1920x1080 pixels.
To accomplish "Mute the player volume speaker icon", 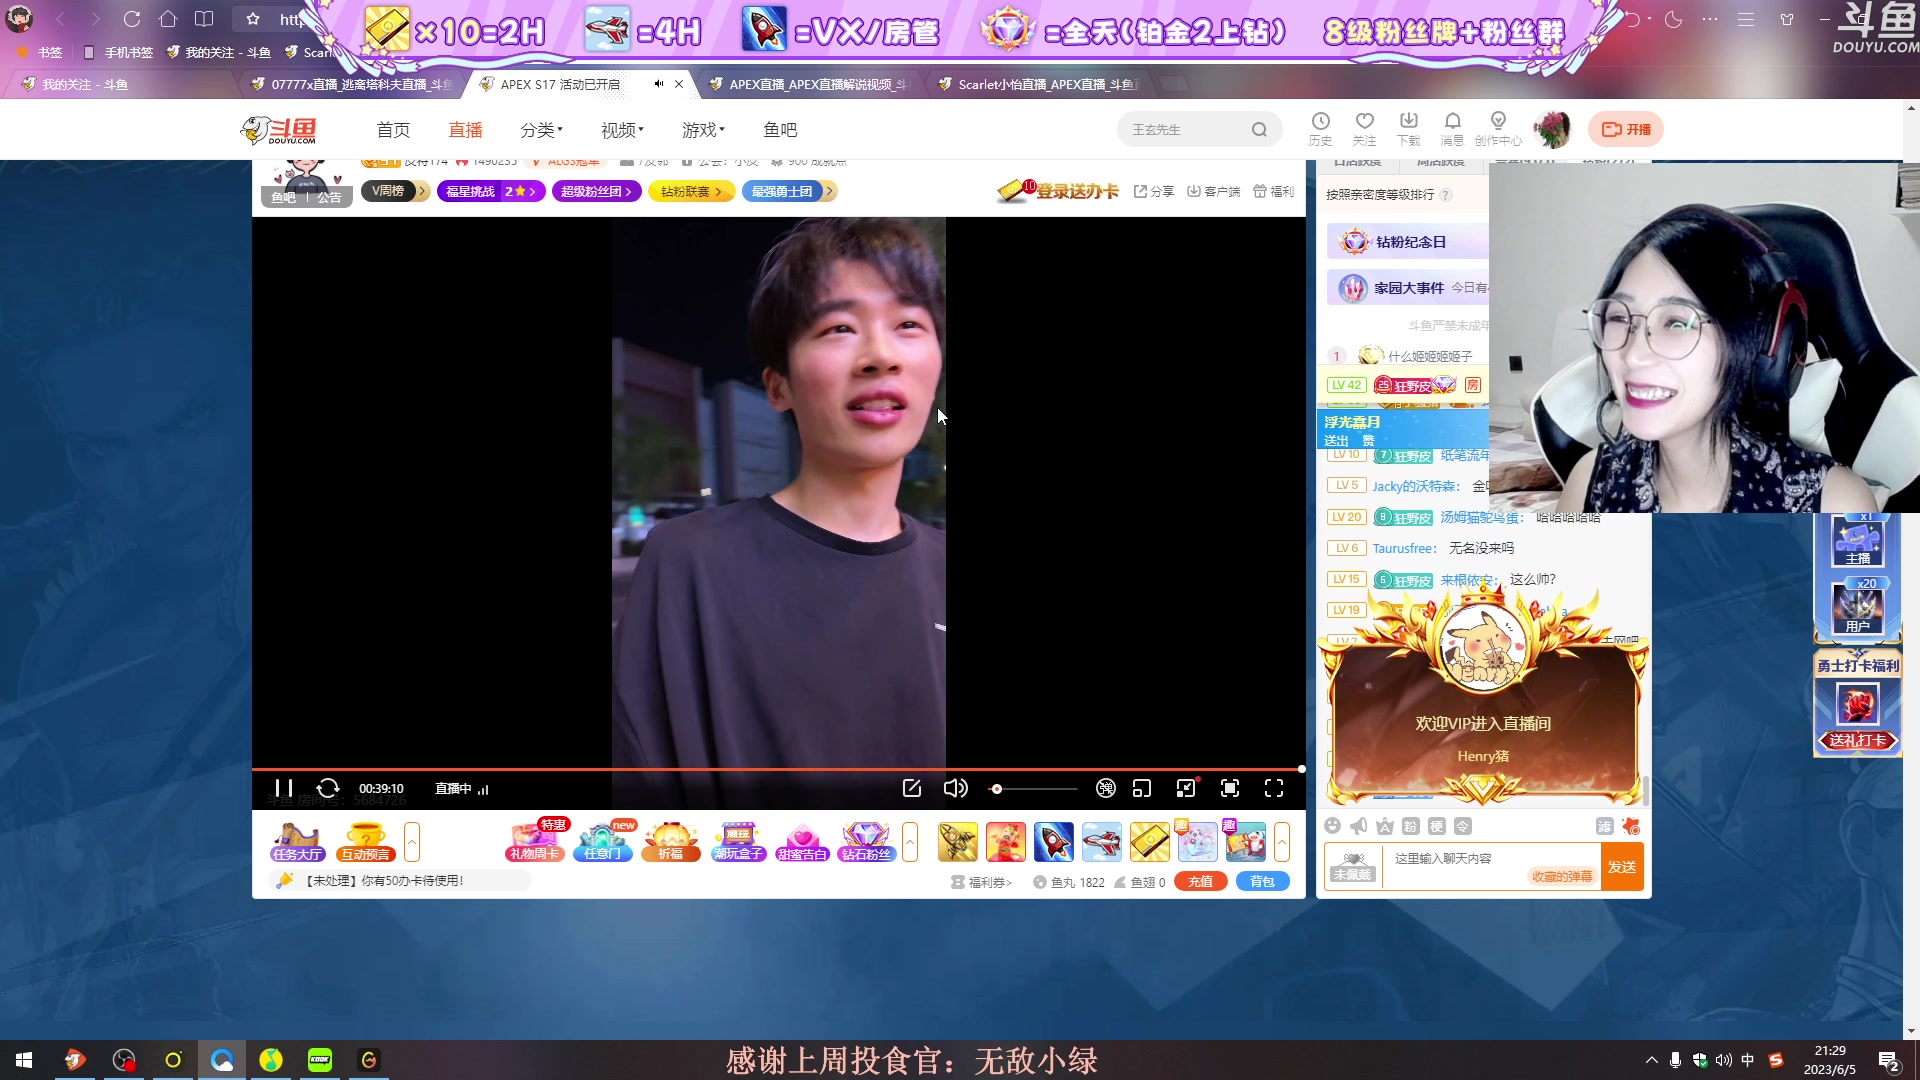I will point(955,788).
